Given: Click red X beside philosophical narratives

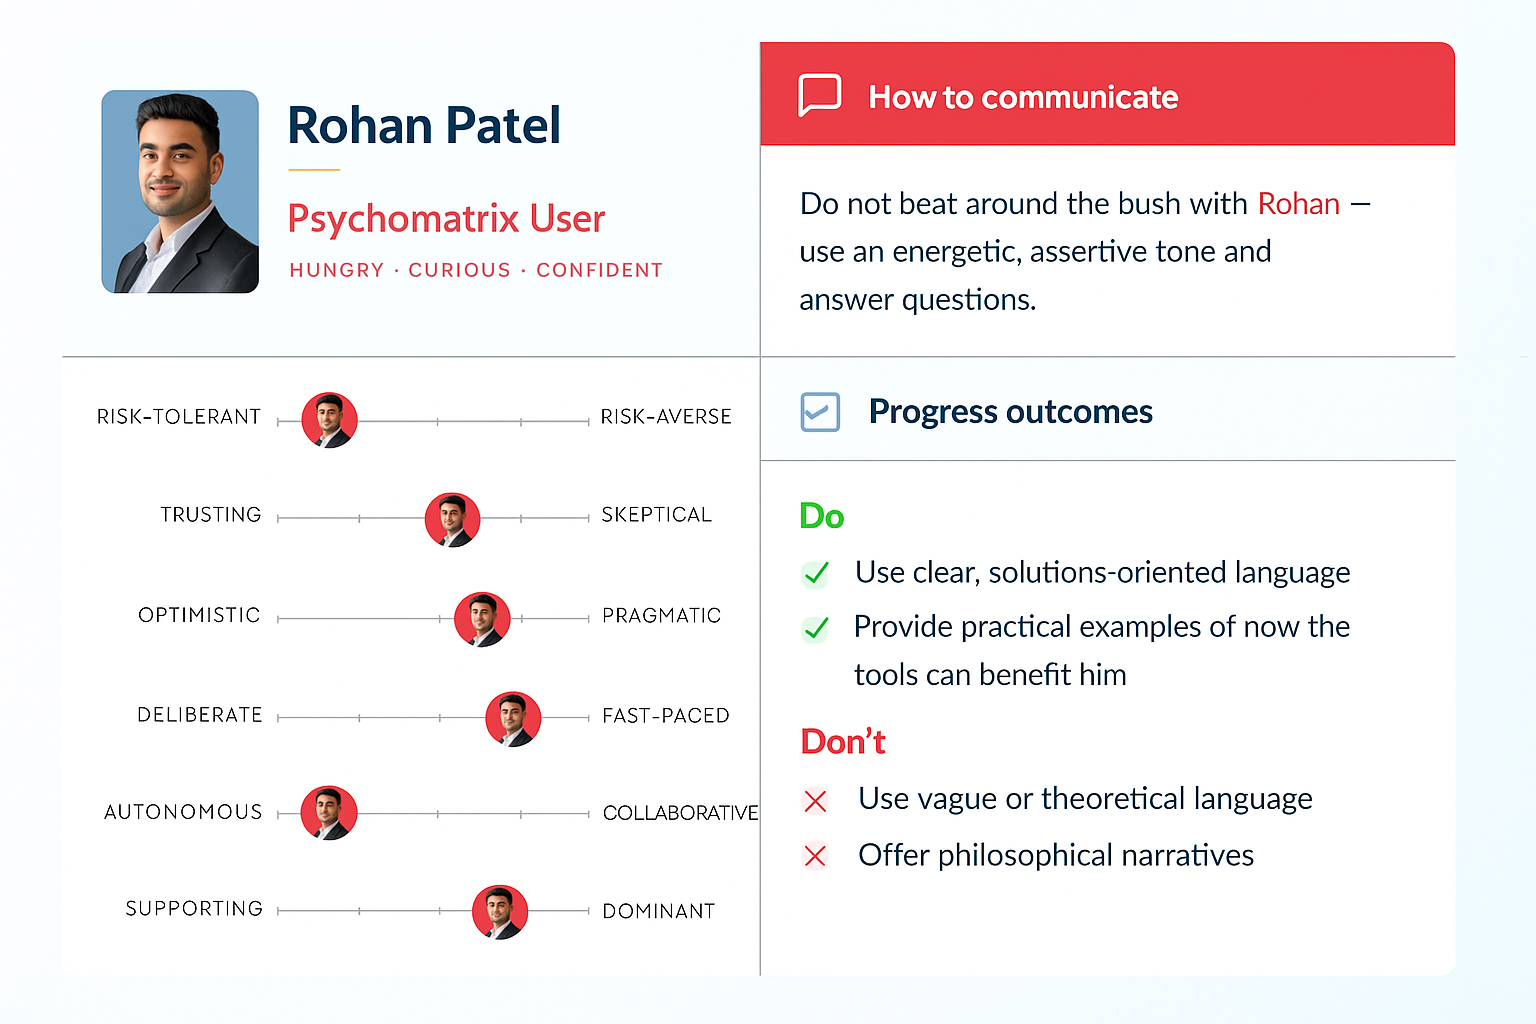Looking at the screenshot, I should pos(816,857).
